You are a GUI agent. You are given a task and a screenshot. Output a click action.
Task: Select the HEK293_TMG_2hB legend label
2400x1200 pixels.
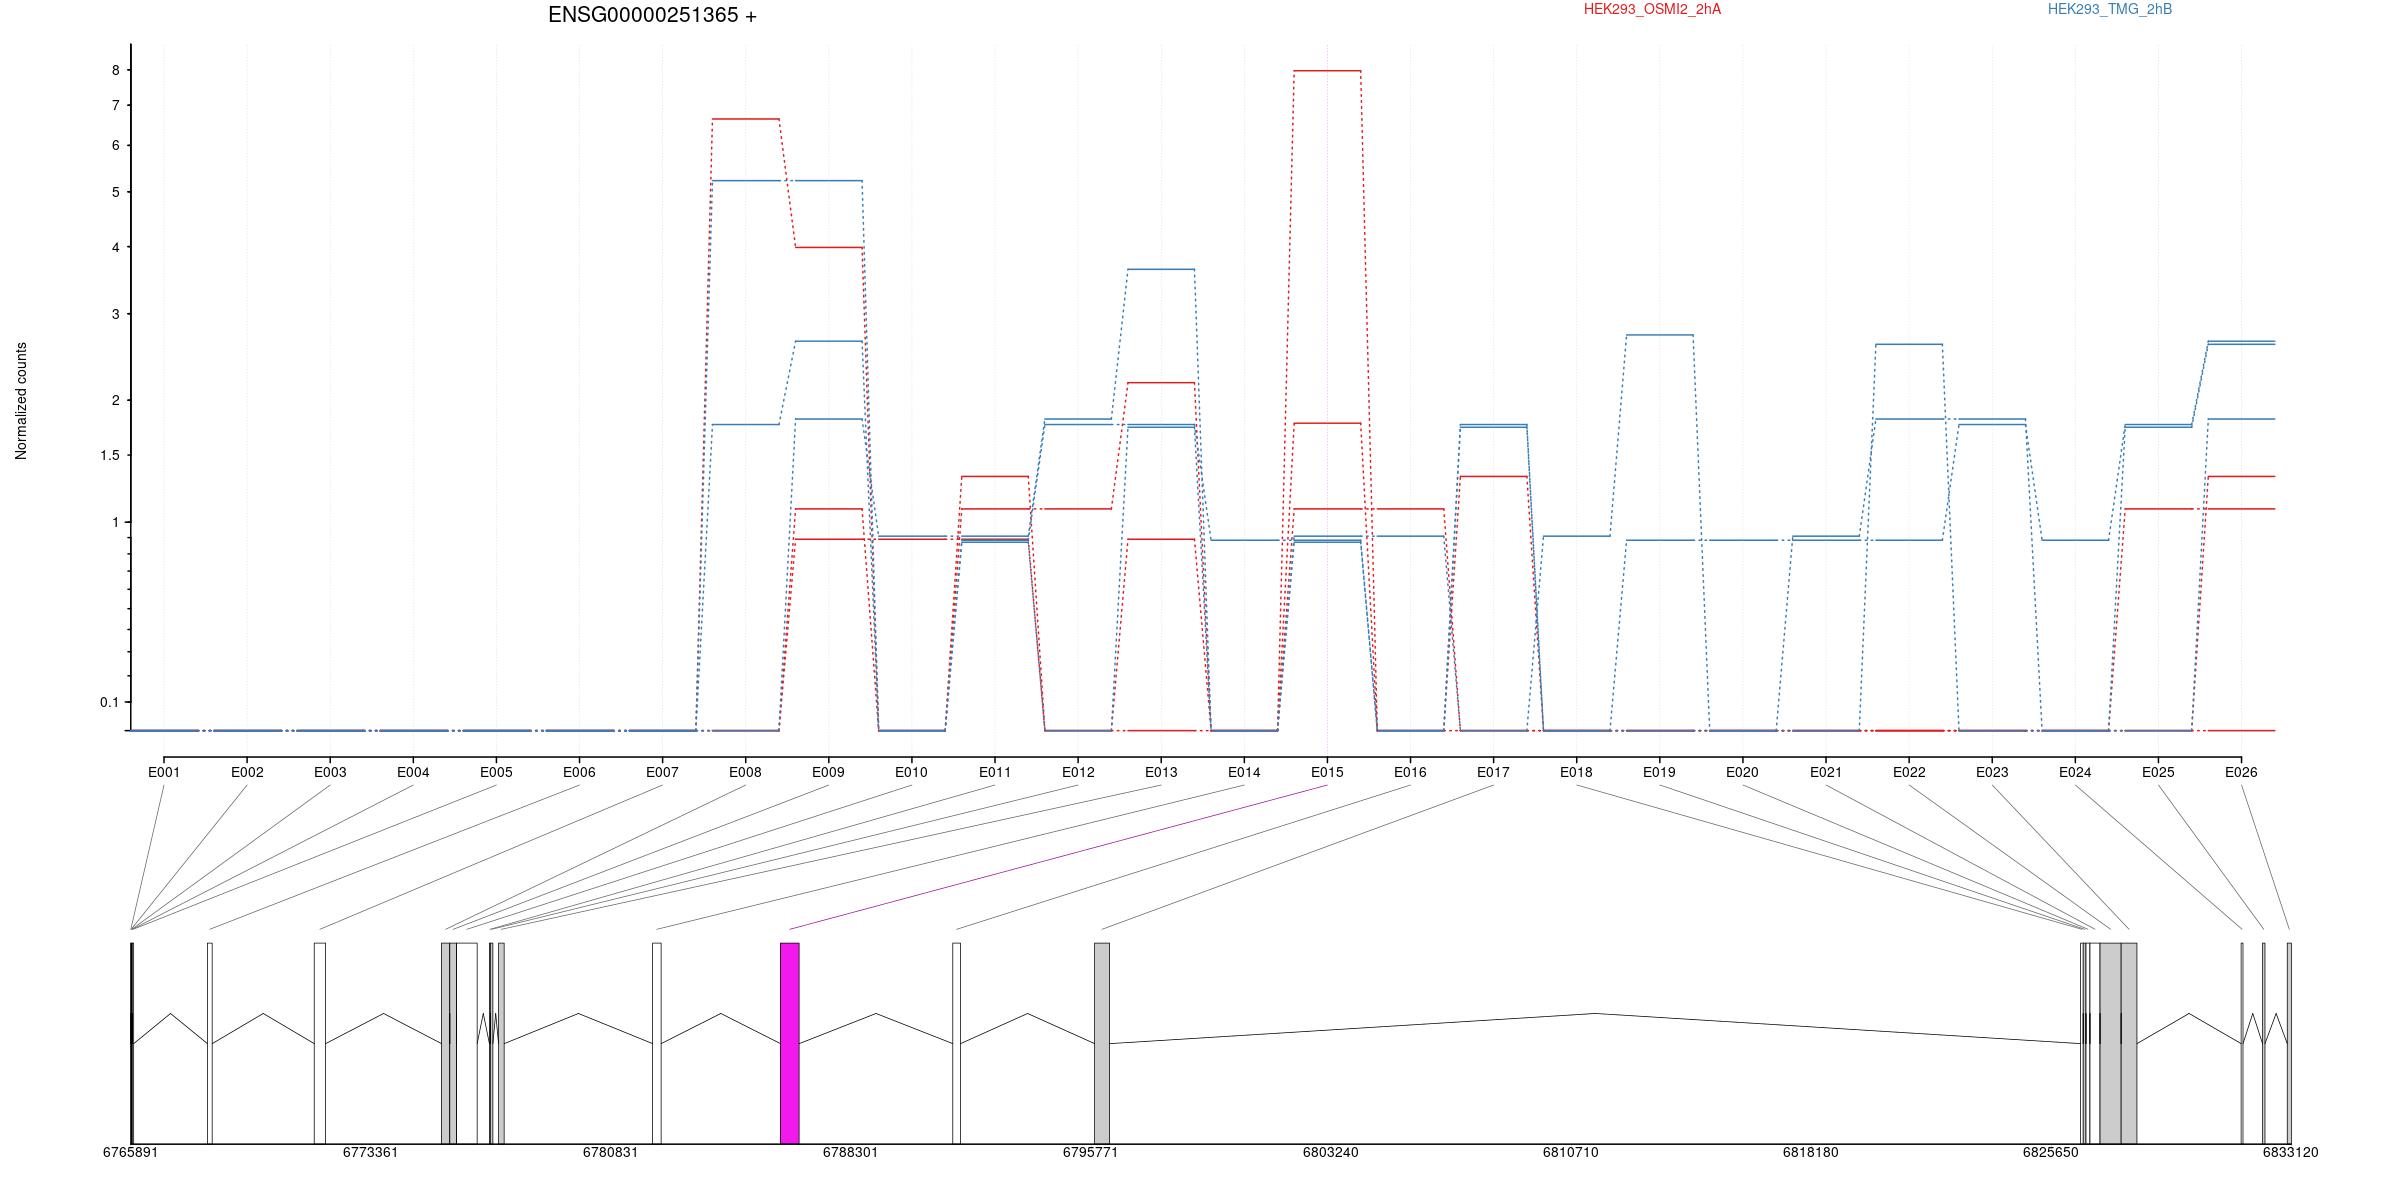coord(2110,9)
